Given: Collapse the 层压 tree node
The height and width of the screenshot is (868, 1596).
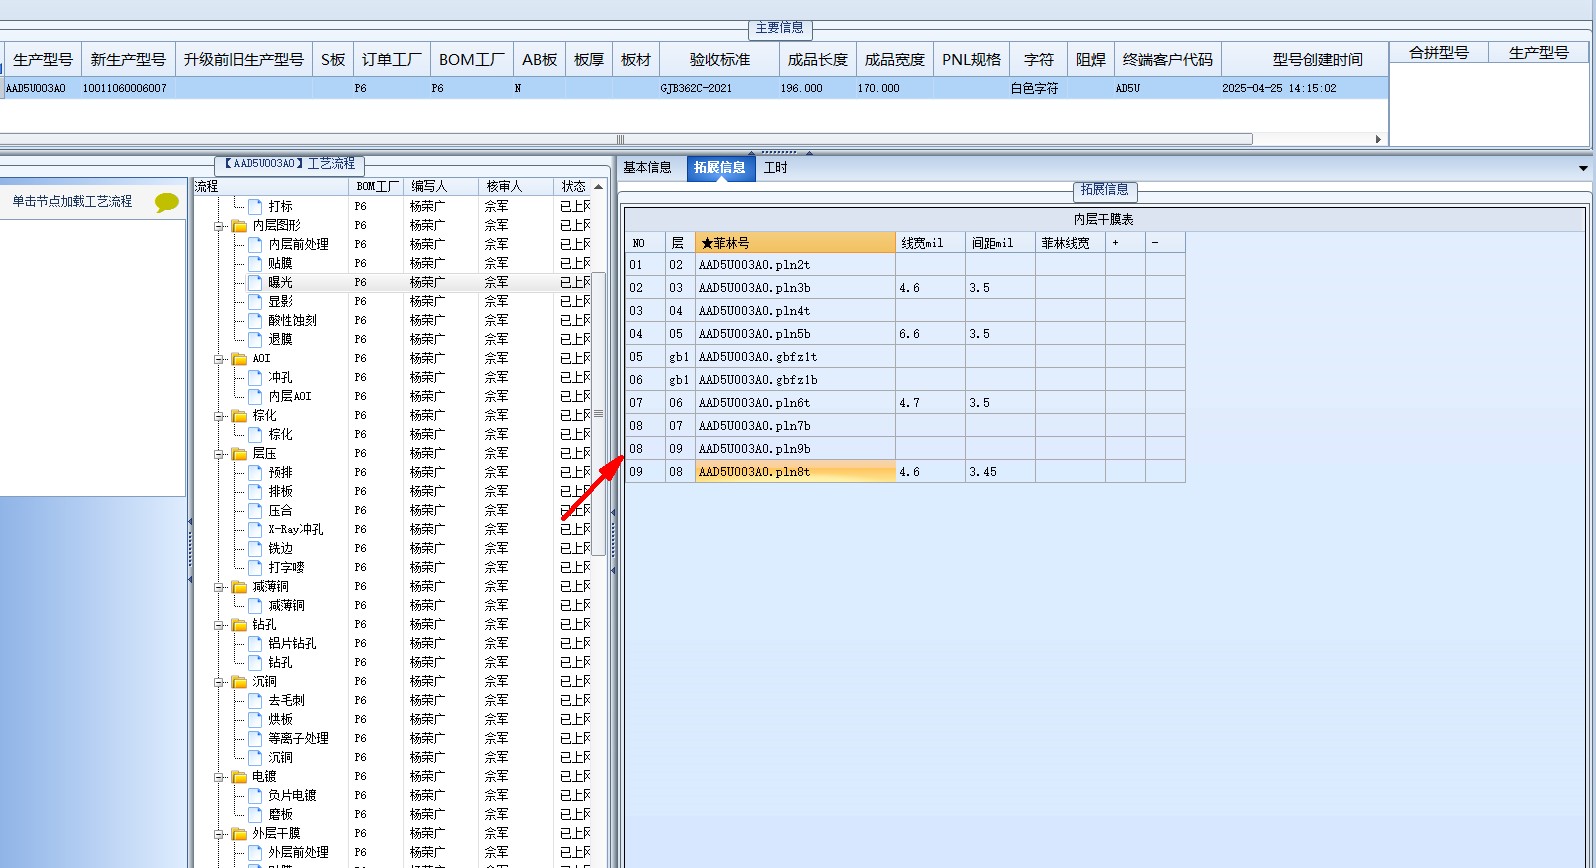Looking at the screenshot, I should [x=219, y=454].
